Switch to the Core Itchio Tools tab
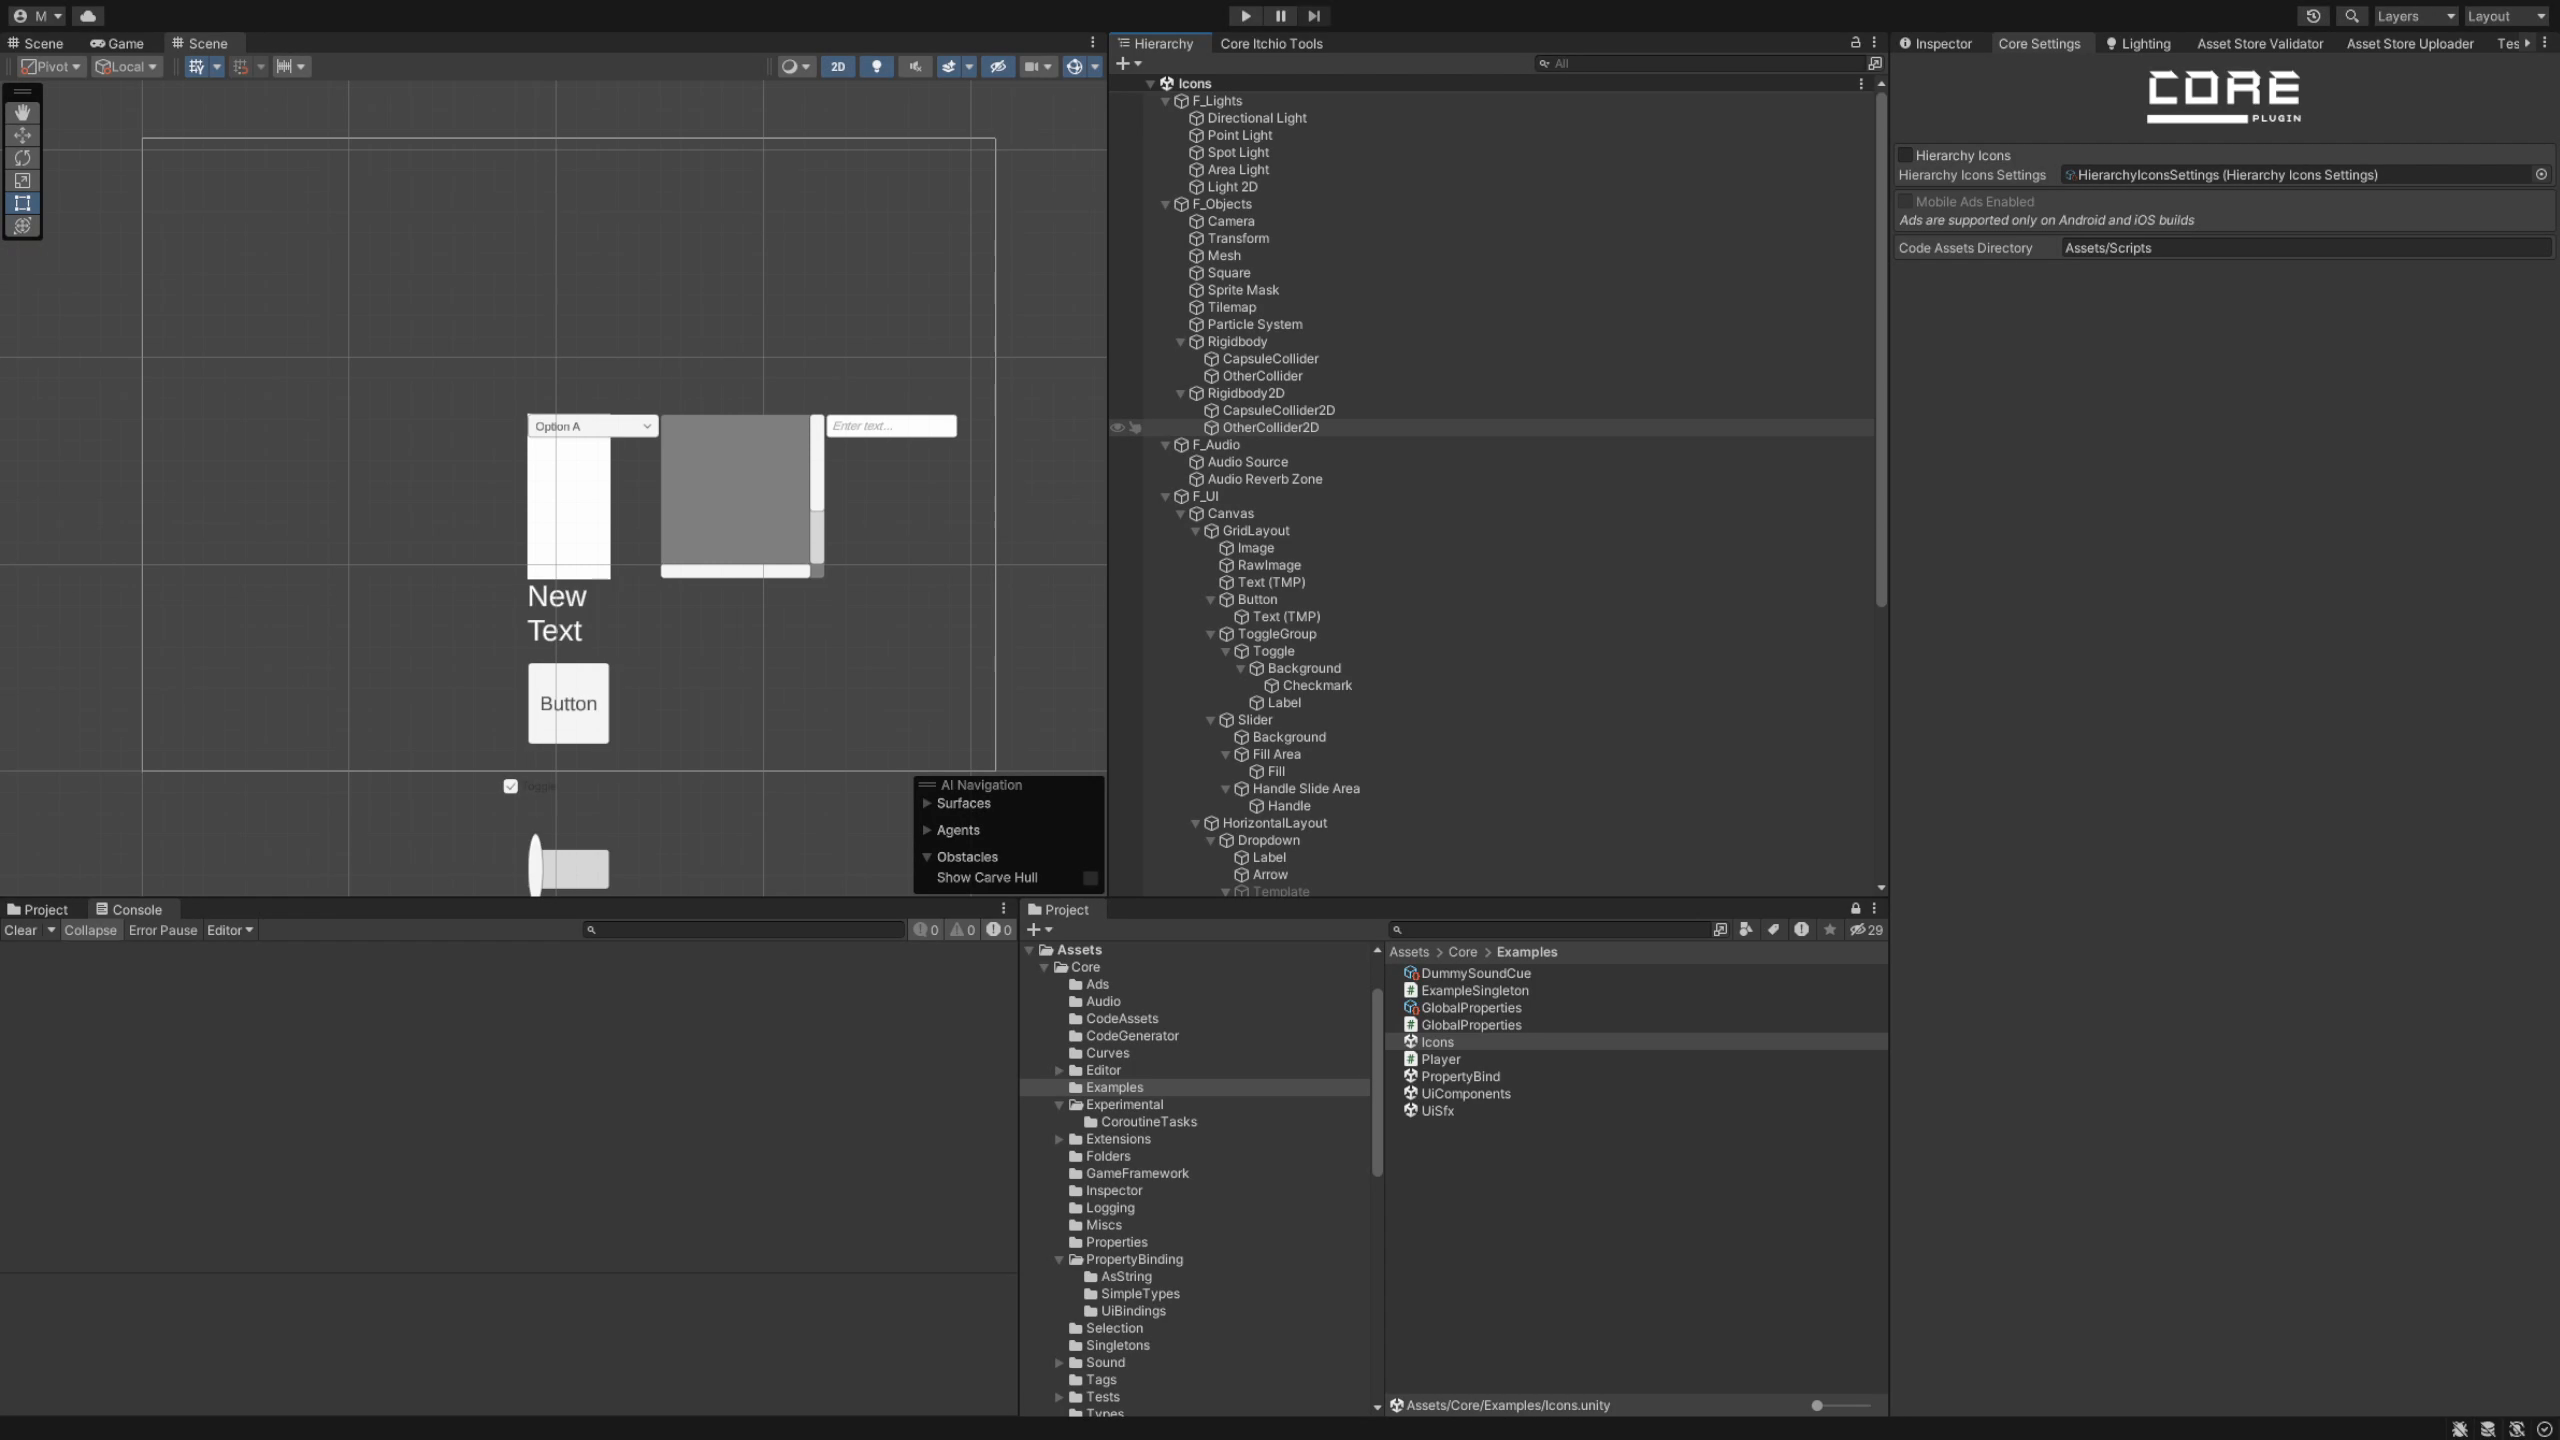Image resolution: width=2560 pixels, height=1440 pixels. [1271, 44]
